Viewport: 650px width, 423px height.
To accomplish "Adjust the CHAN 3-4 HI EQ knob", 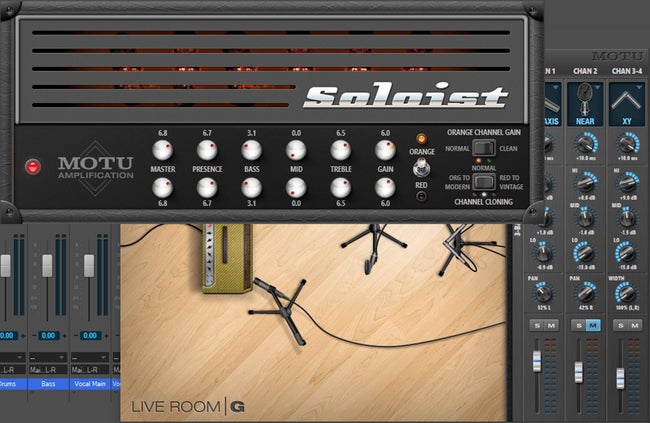I will pos(627,182).
